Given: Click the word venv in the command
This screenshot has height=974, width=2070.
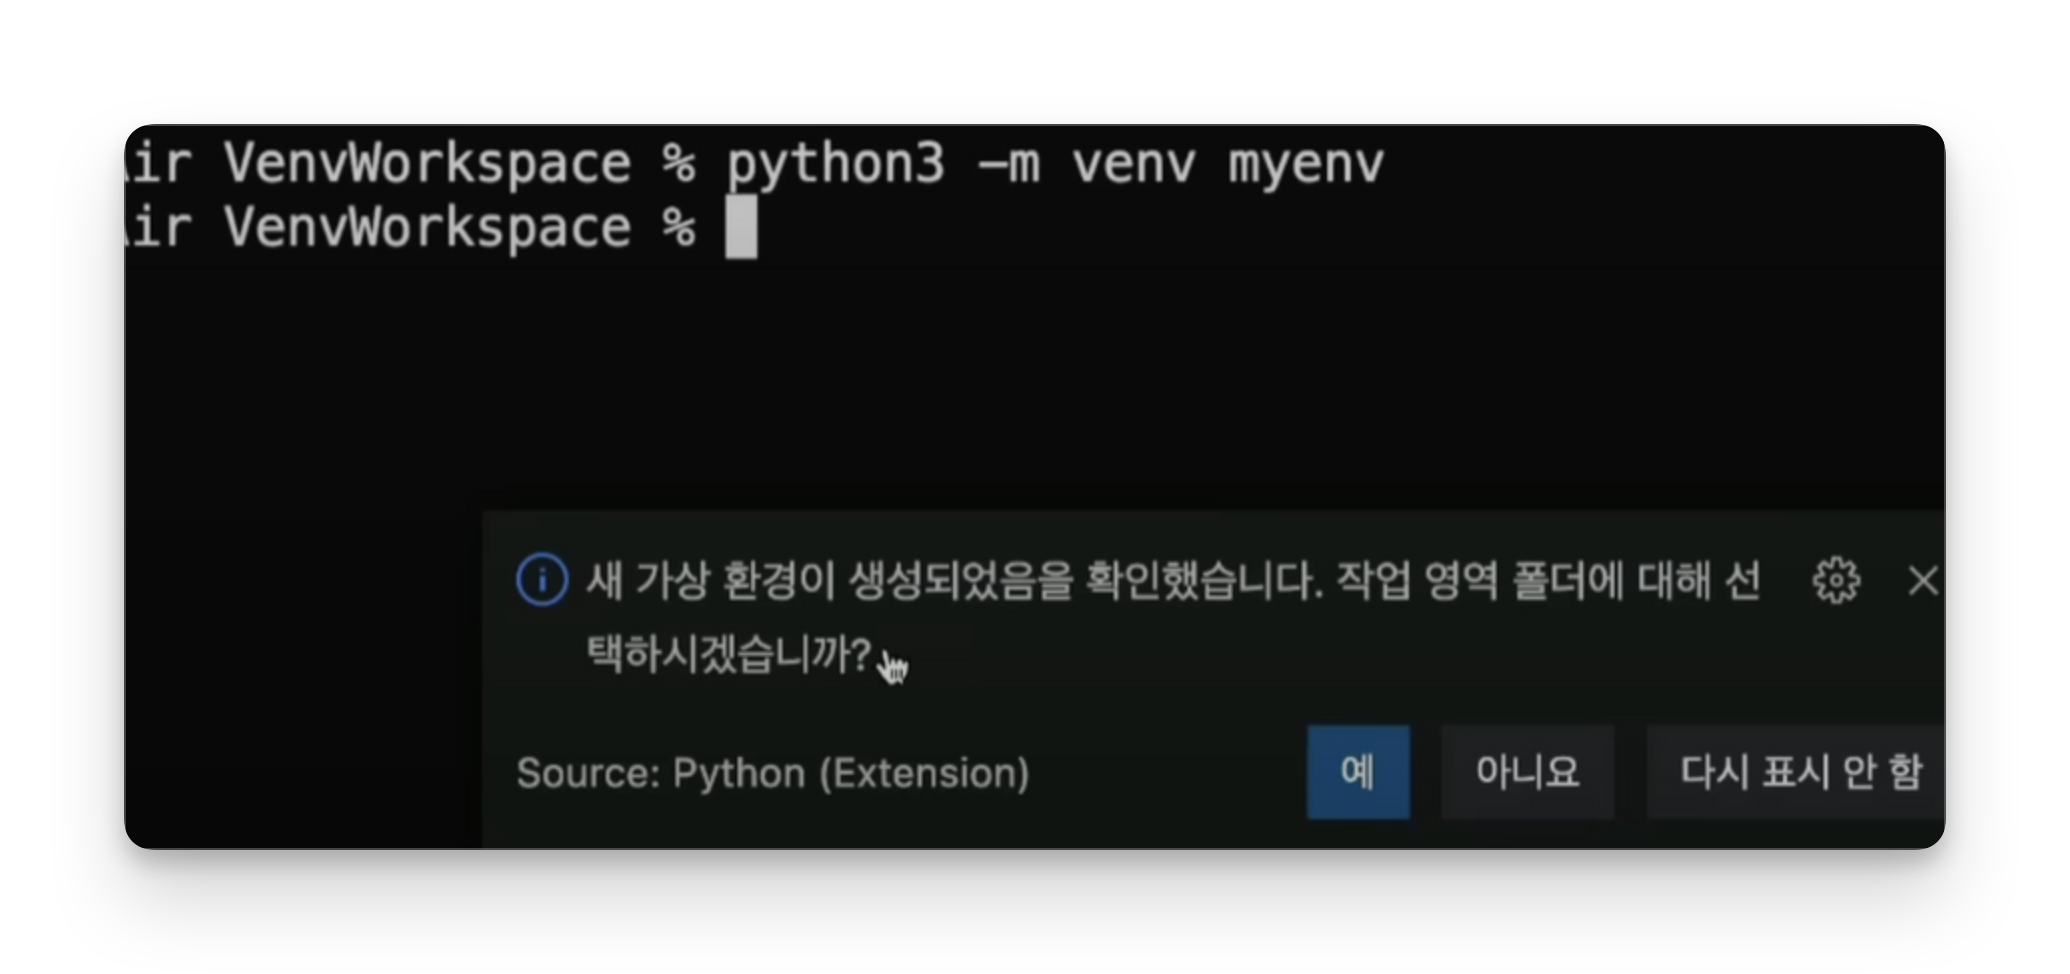Looking at the screenshot, I should [x=1133, y=165].
